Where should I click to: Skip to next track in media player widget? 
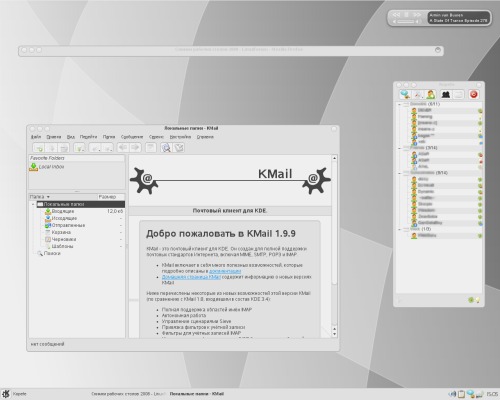pyautogui.click(x=417, y=15)
